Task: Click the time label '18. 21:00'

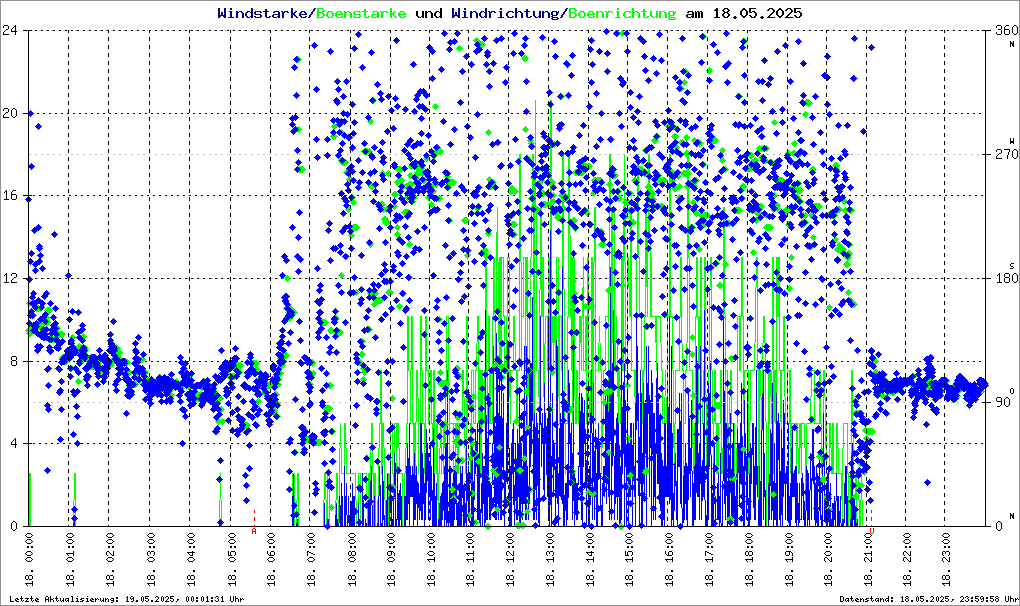Action: point(869,558)
